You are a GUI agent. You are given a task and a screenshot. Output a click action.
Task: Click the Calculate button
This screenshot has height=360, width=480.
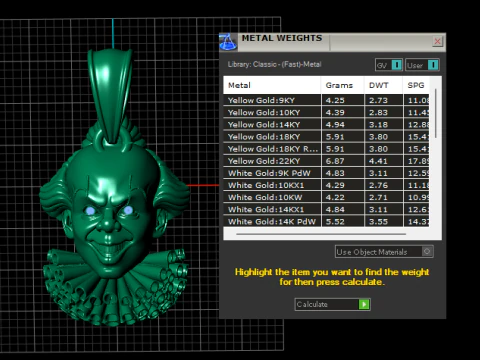click(332, 304)
